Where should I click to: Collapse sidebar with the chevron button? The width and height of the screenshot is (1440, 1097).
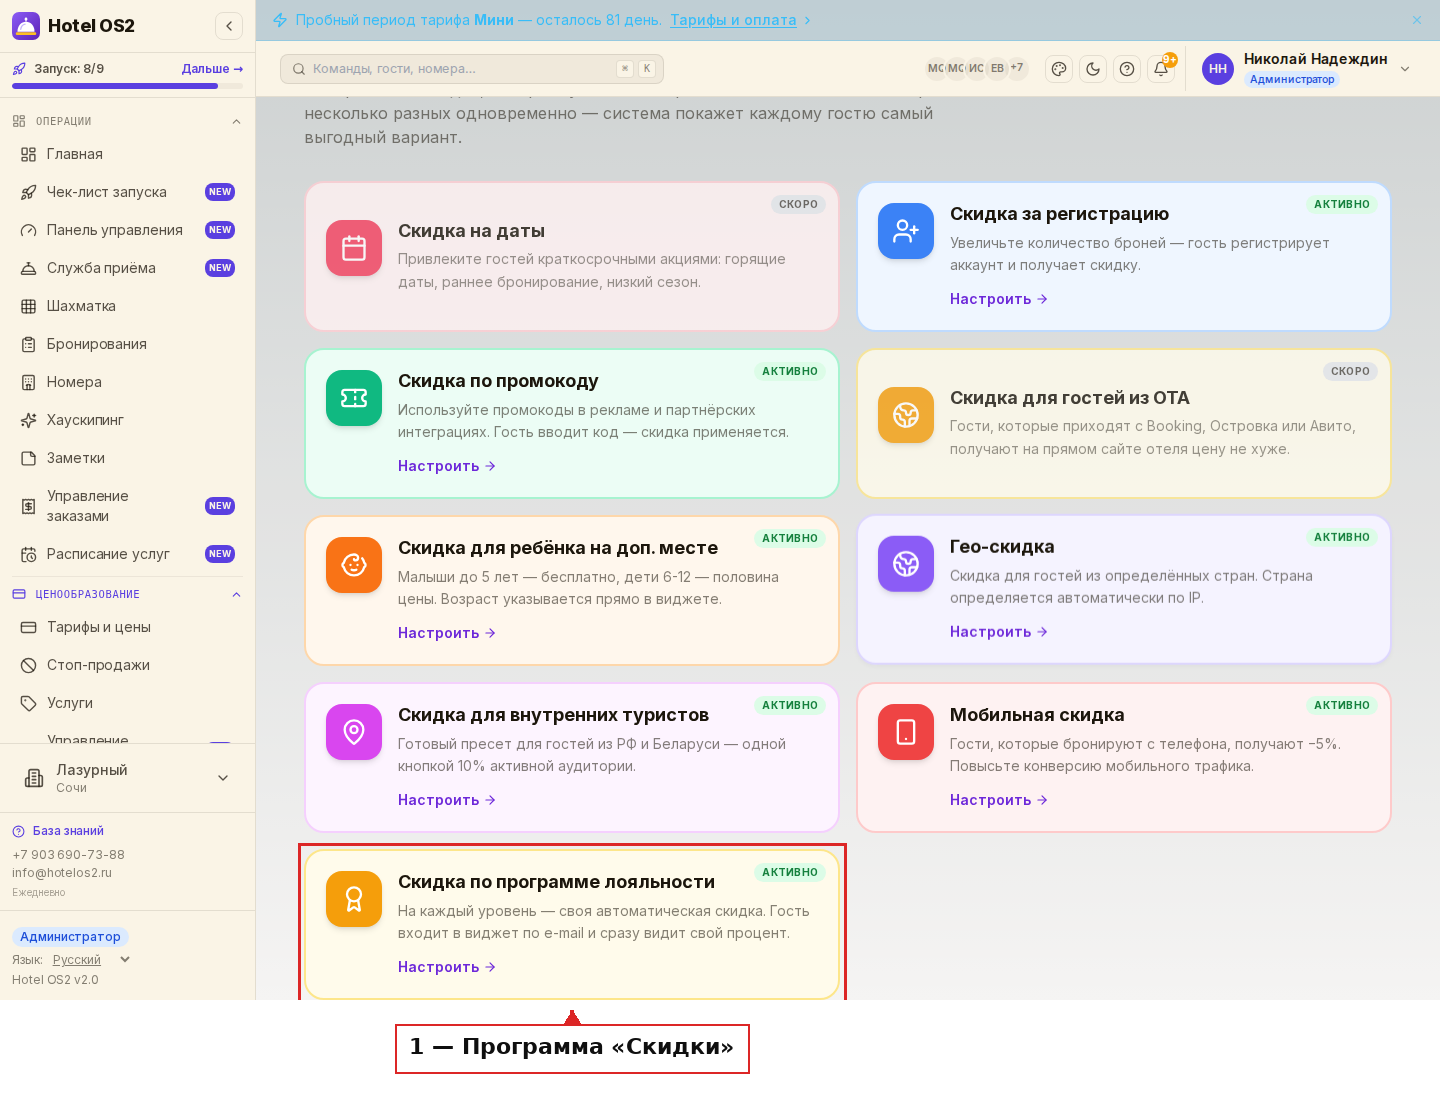click(x=229, y=26)
